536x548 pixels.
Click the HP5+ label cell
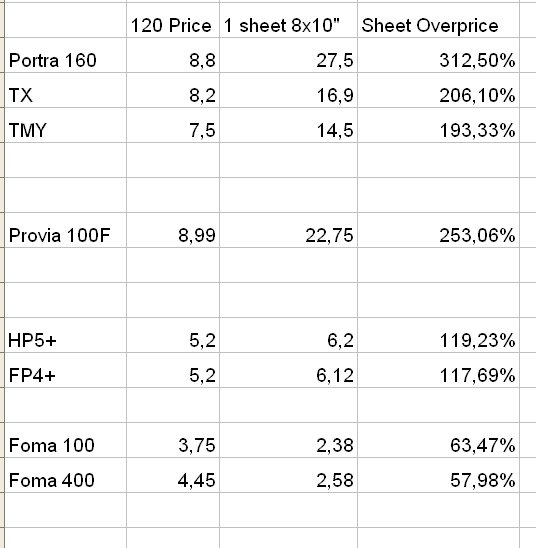(66, 335)
